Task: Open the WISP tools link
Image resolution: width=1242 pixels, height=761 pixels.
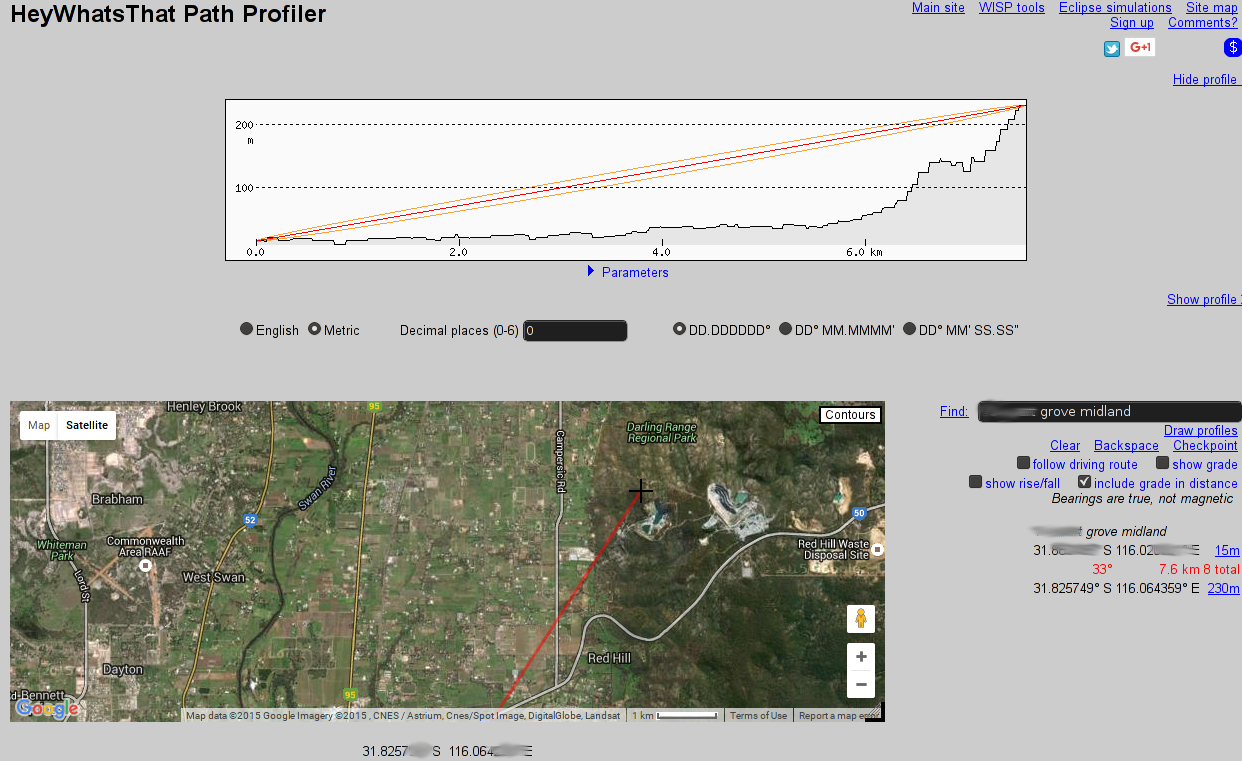Action: tap(1011, 8)
